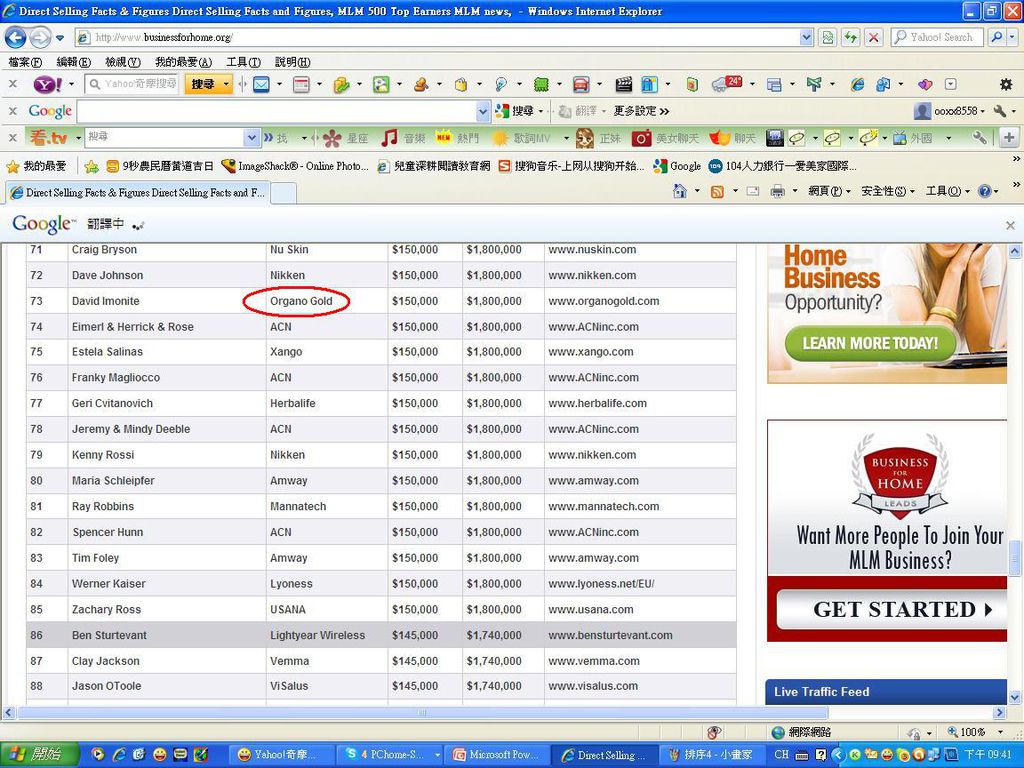Open the 說明(H) Help menu
1024x768 pixels.
coord(293,62)
